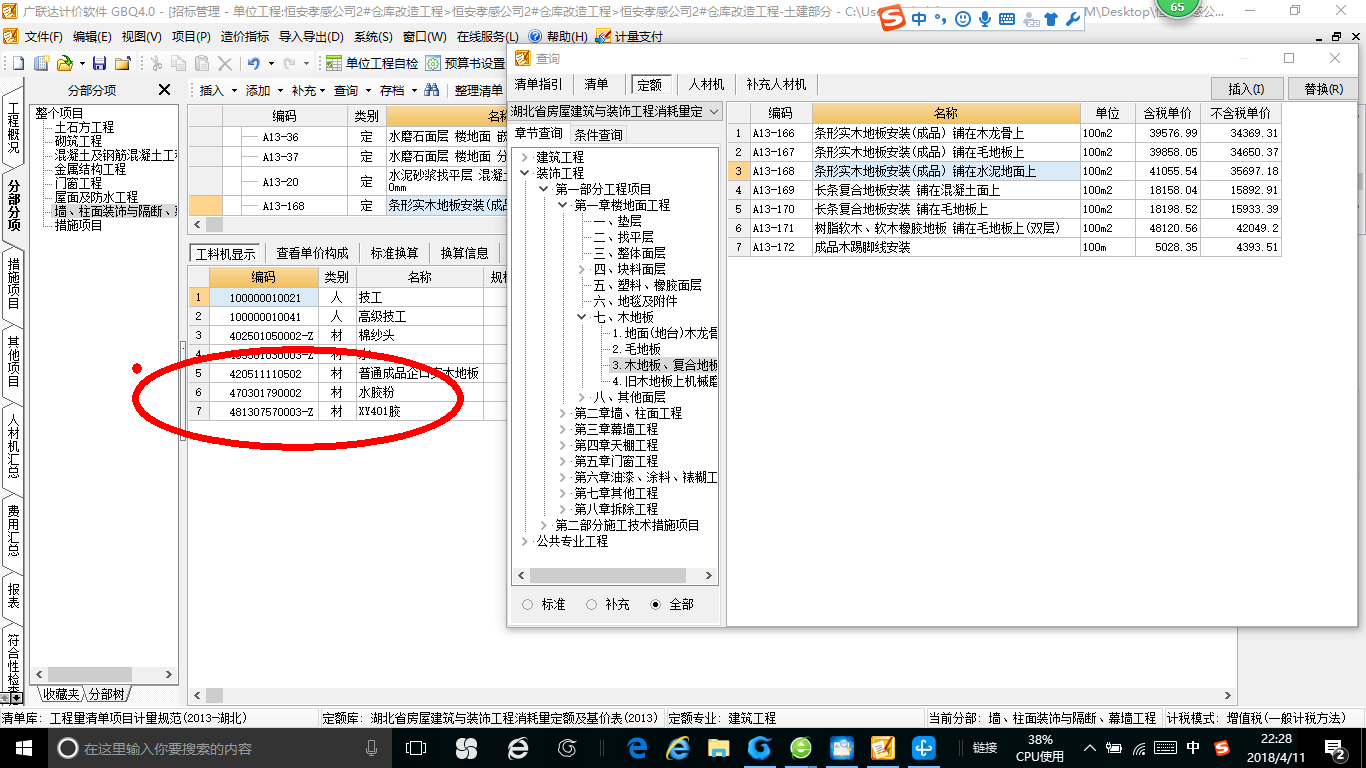Click the 插入(I) button
1366x768 pixels.
tap(1246, 89)
